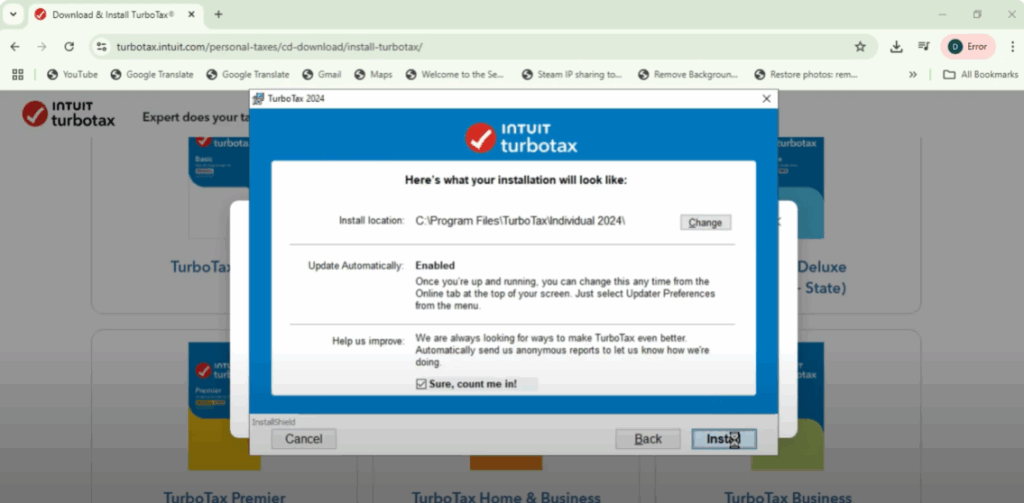Image resolution: width=1024 pixels, height=503 pixels.
Task: Open Chrome tab search dropdown
Action: coord(12,14)
